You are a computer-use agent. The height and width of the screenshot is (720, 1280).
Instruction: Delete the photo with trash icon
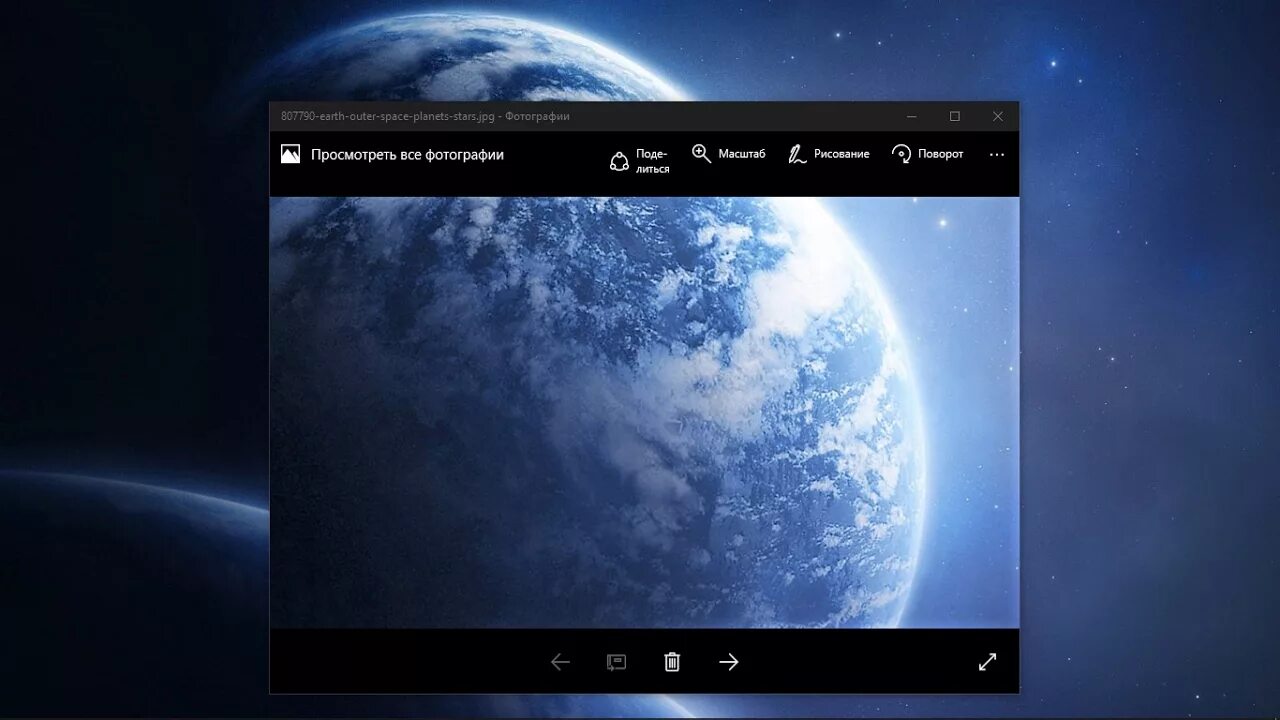672,662
